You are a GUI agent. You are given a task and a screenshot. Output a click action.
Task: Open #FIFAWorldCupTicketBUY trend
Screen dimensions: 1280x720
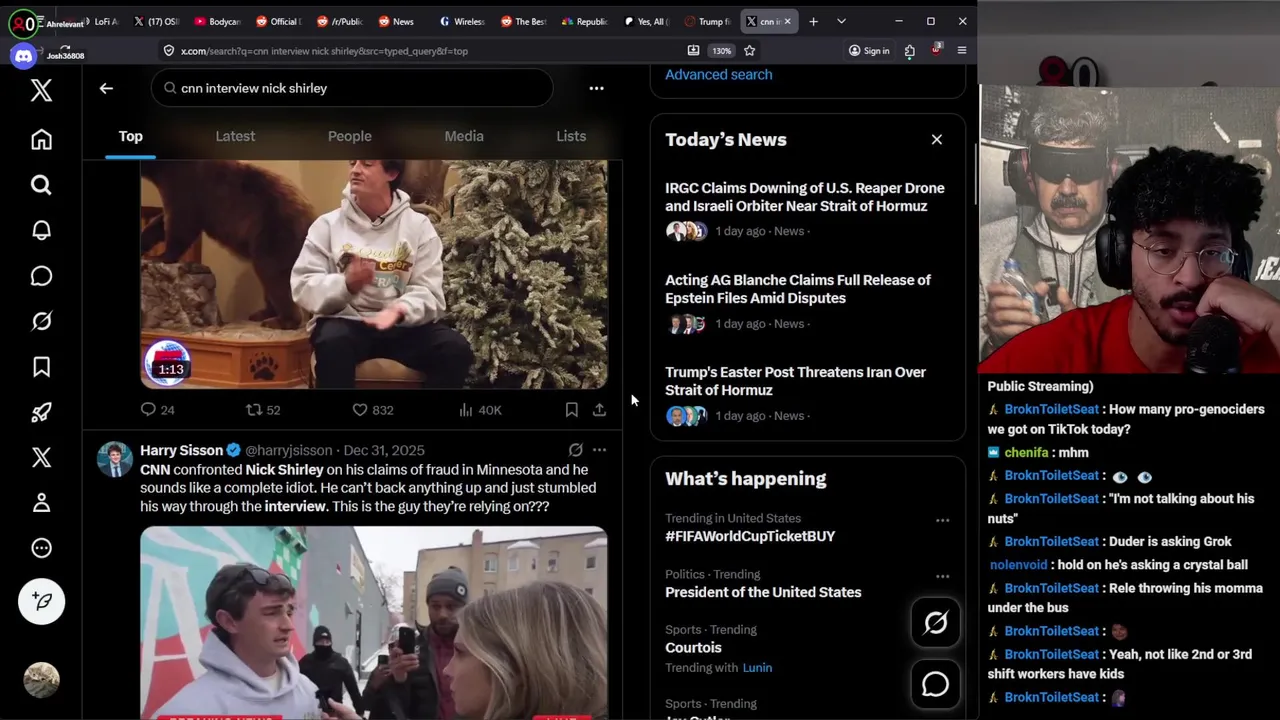750,536
